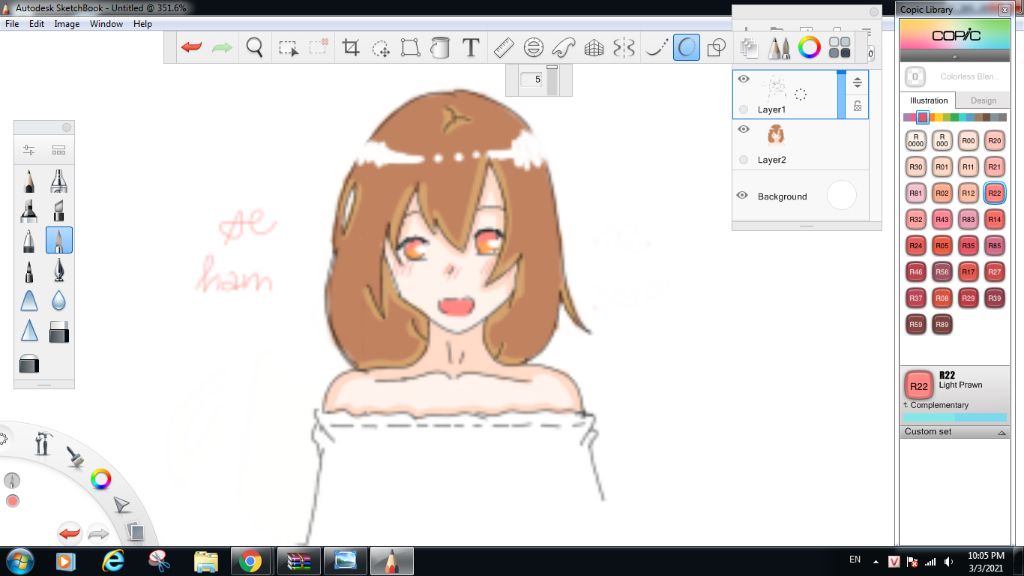Viewport: 1024px width, 576px height.
Task: Select the Text tool
Action: 470,47
